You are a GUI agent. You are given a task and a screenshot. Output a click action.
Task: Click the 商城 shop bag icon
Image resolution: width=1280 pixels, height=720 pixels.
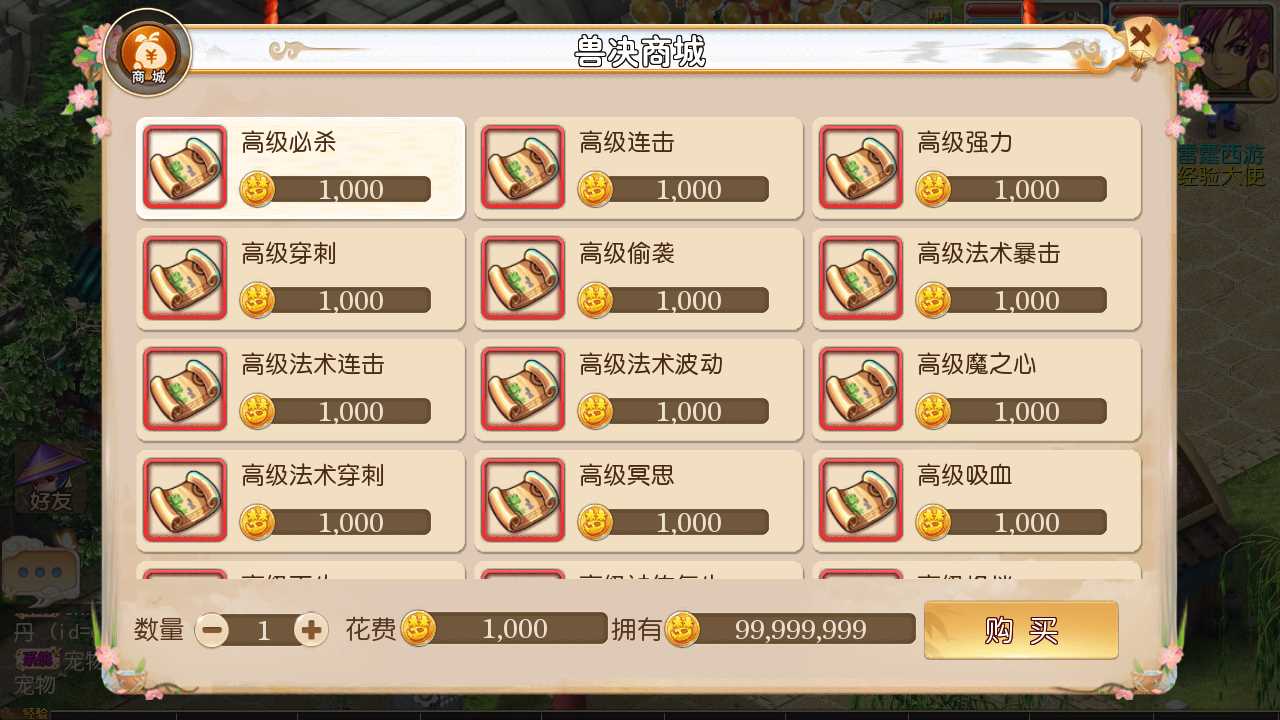pos(148,53)
